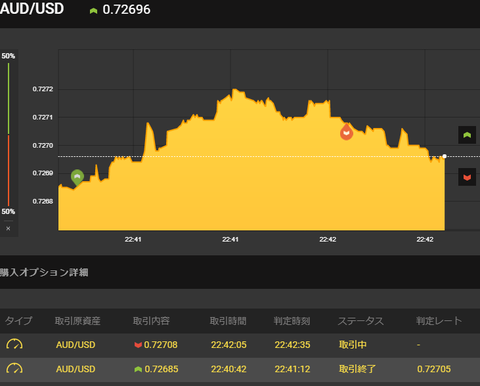Screen dimensions: 480x386
Task: Click the orange sell marker on the chart
Action: pyautogui.click(x=346, y=132)
